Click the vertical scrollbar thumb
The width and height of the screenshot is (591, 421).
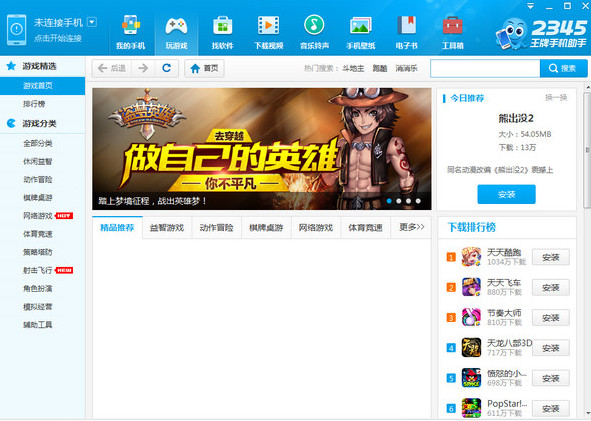(587, 150)
